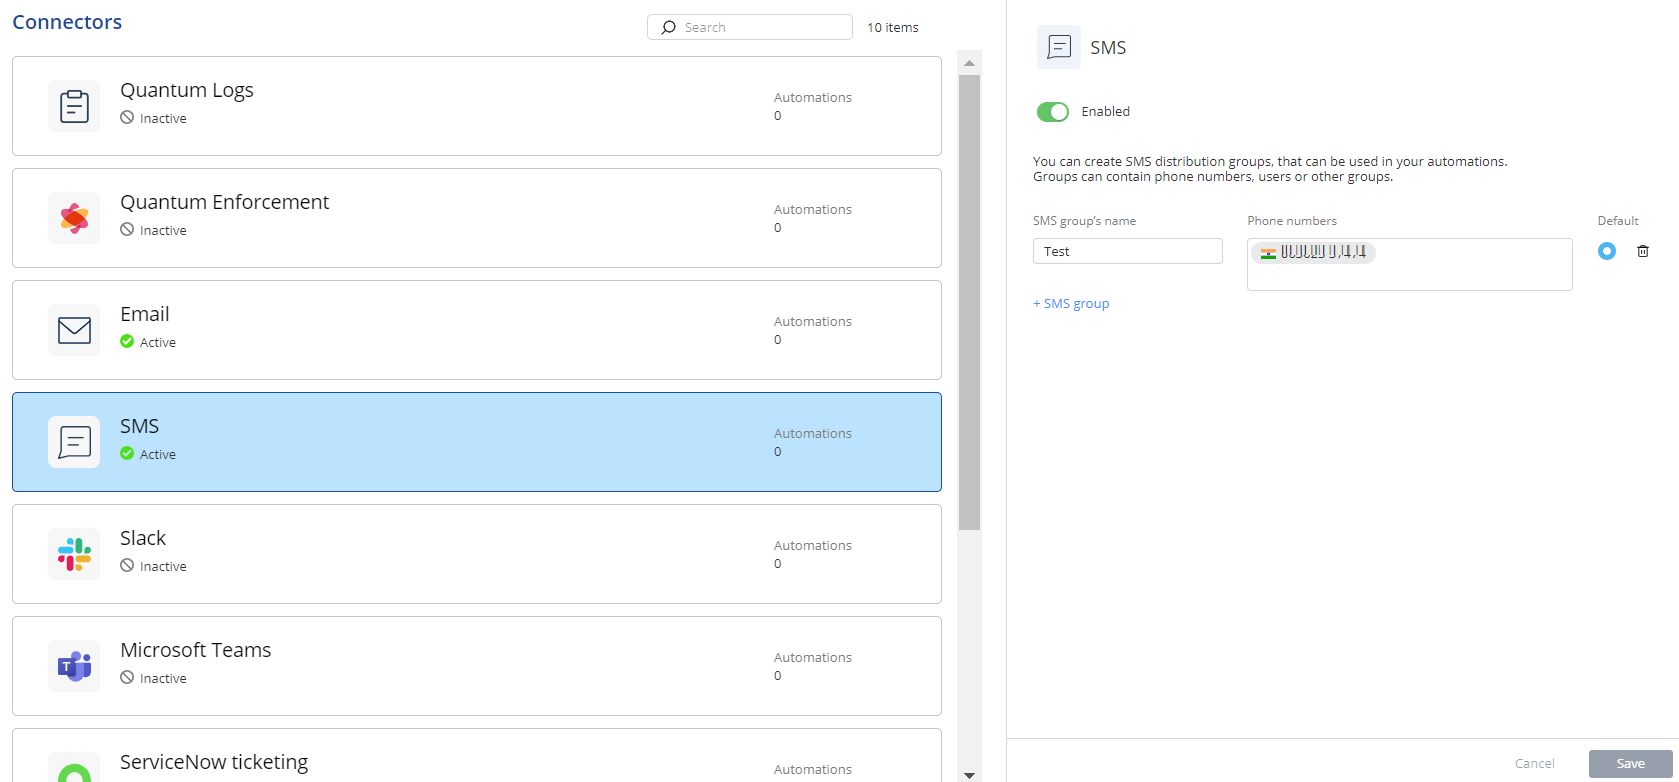This screenshot has height=782, width=1679.
Task: Select the Quantum Enforcement connector name
Action: pos(225,202)
